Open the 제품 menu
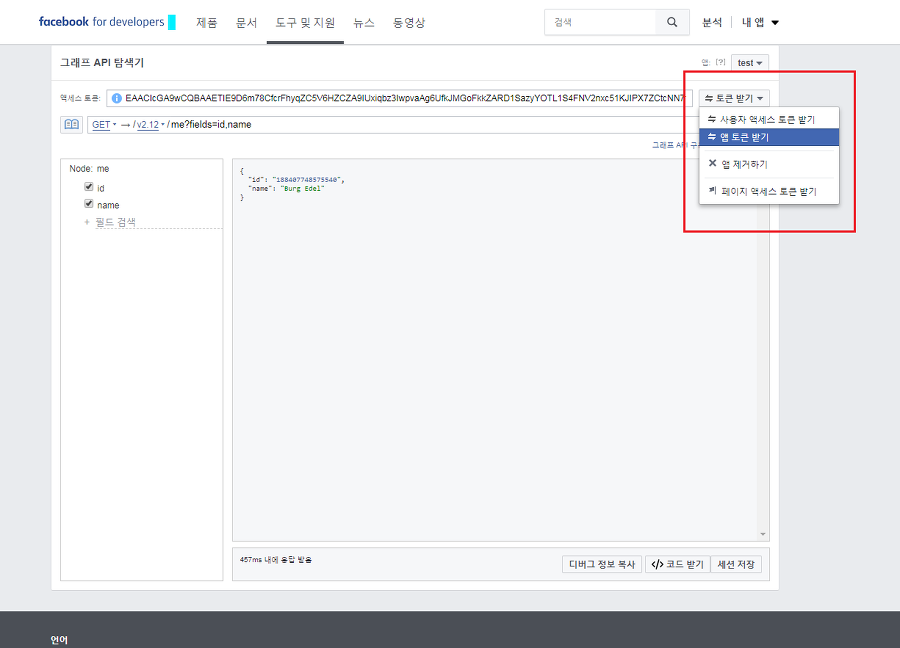Image resolution: width=900 pixels, height=648 pixels. point(207,22)
